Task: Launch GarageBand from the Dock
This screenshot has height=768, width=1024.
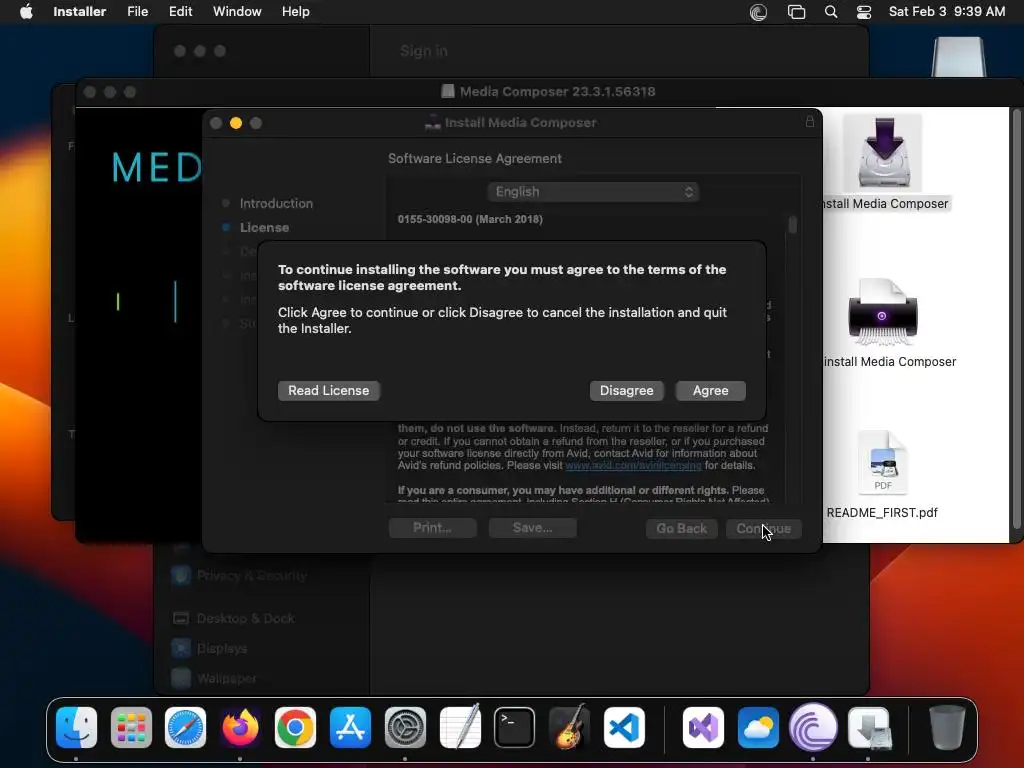Action: (569, 727)
